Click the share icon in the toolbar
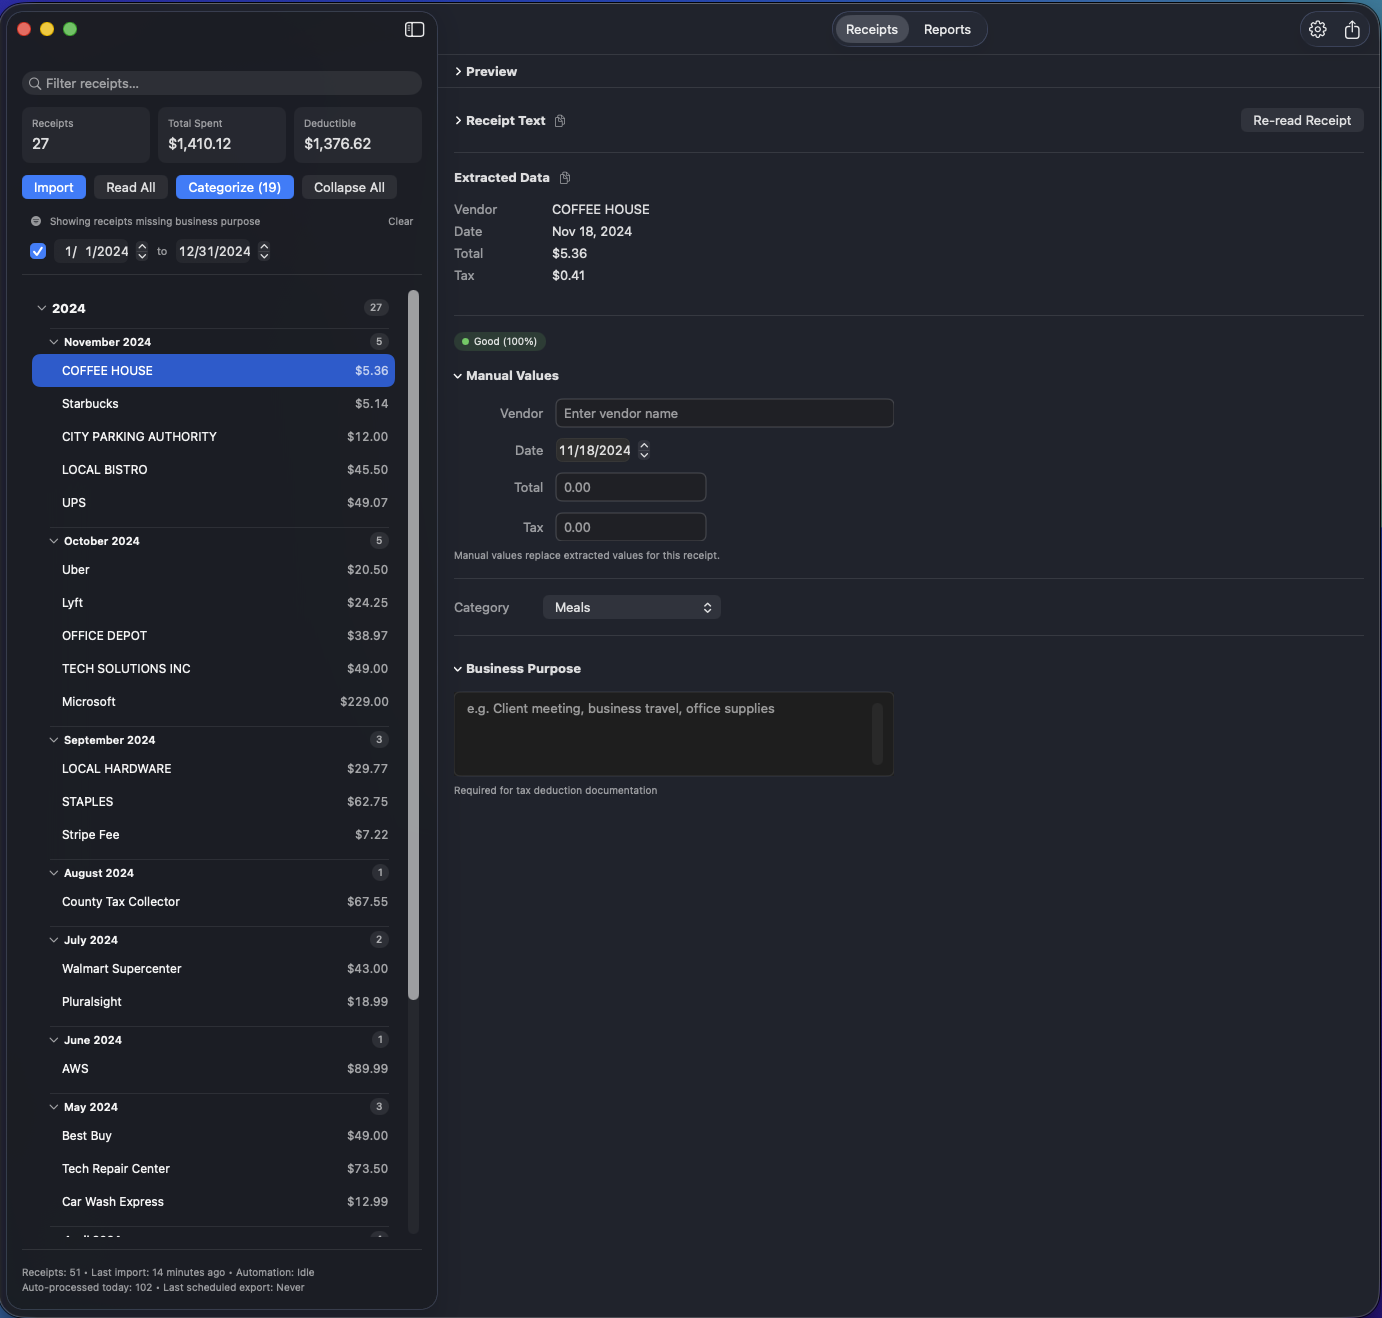1382x1318 pixels. click(x=1352, y=29)
